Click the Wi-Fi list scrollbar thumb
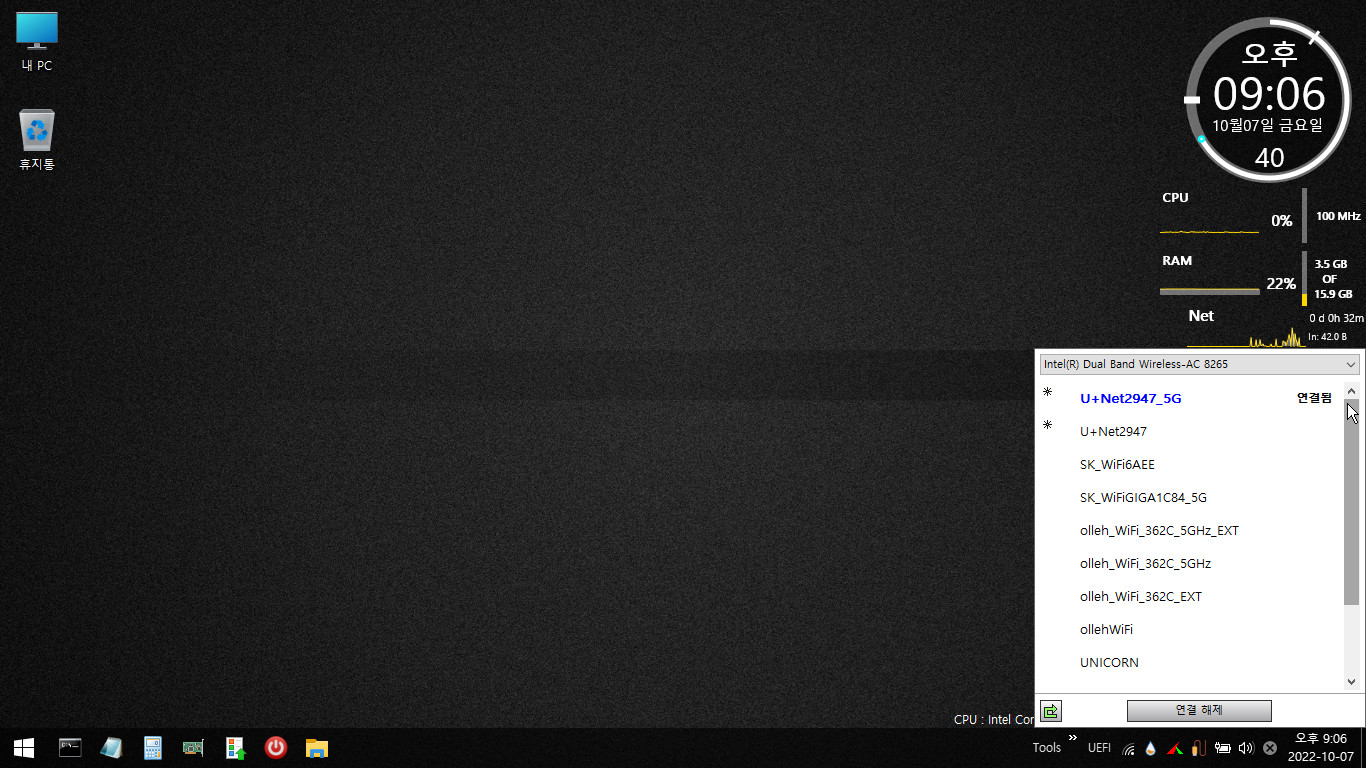This screenshot has height=768, width=1366. (x=1352, y=503)
